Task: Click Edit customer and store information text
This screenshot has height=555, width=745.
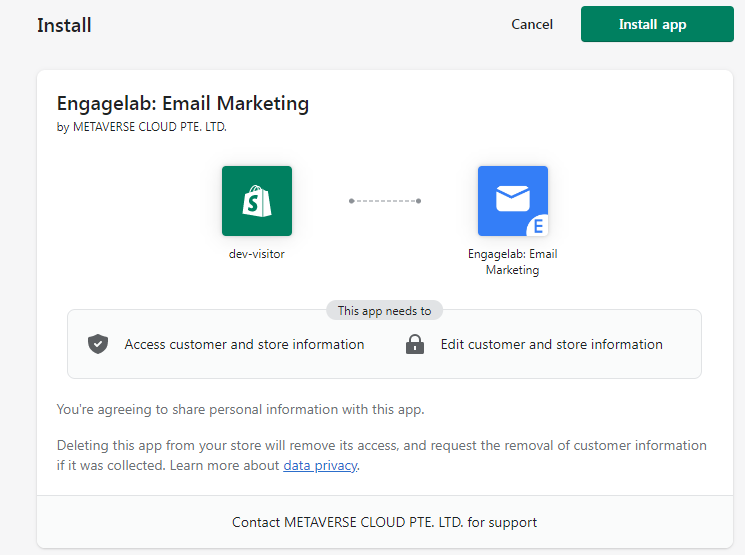Action: [x=552, y=344]
